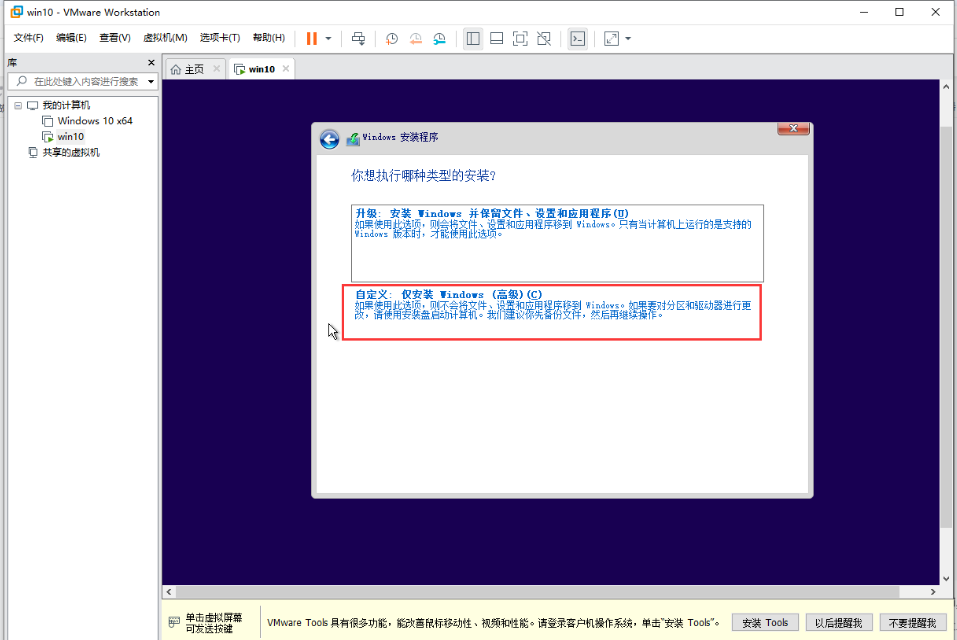957x640 pixels.
Task: Select win10 virtual machine in library
Action: click(x=70, y=137)
